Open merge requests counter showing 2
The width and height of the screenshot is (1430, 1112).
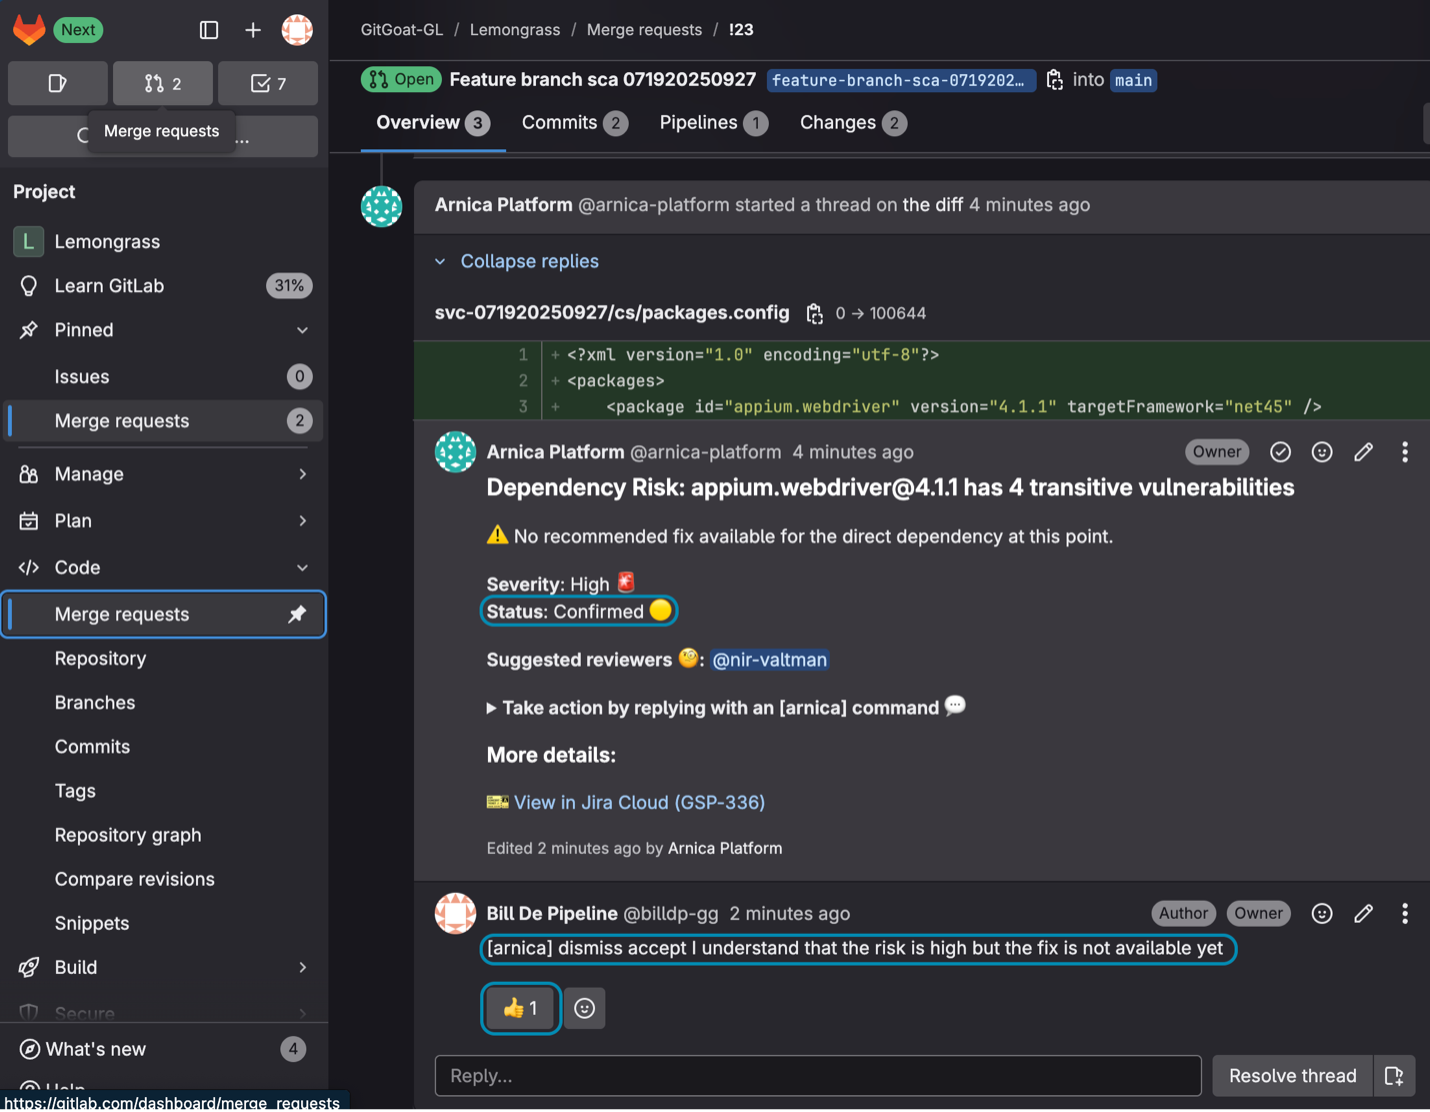tap(163, 83)
